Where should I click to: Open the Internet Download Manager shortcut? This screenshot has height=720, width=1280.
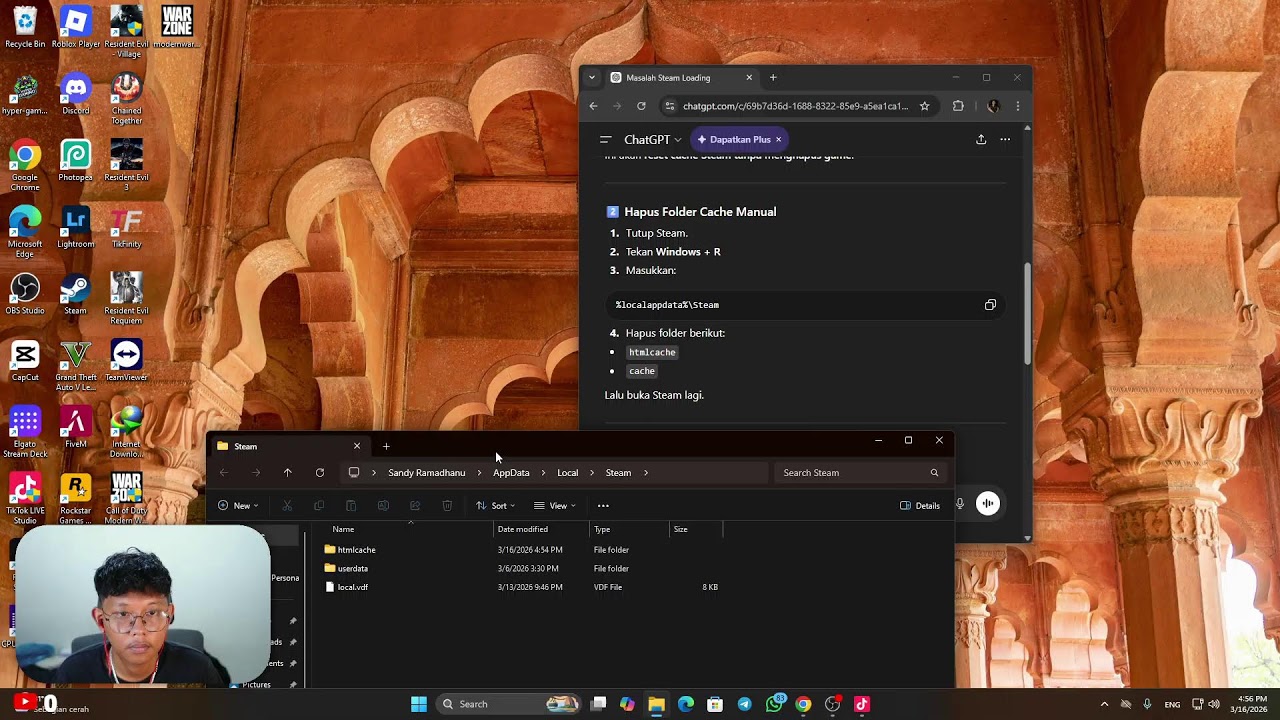point(126,432)
